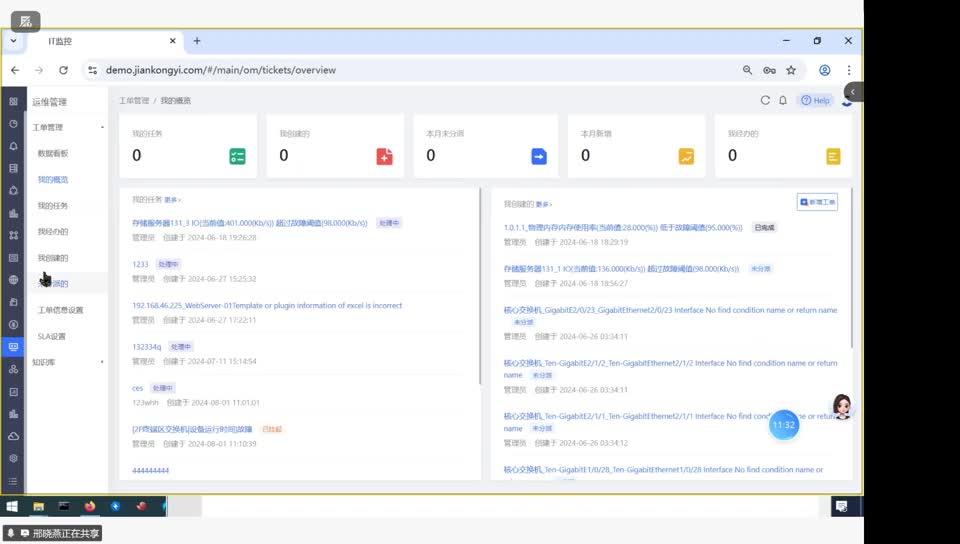Open the browser tab search dropdown
Image resolution: width=960 pixels, height=544 pixels.
tap(13, 41)
